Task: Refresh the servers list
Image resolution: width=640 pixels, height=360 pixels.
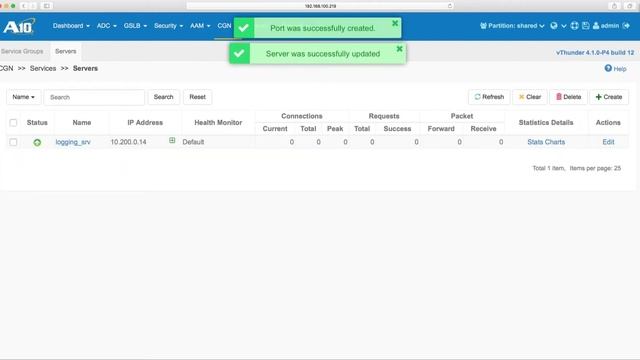Action: click(x=489, y=97)
